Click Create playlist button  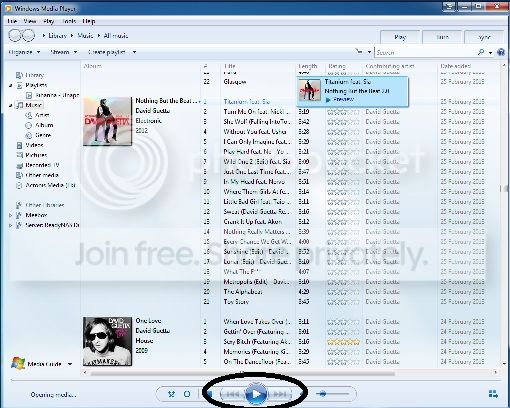click(107, 52)
